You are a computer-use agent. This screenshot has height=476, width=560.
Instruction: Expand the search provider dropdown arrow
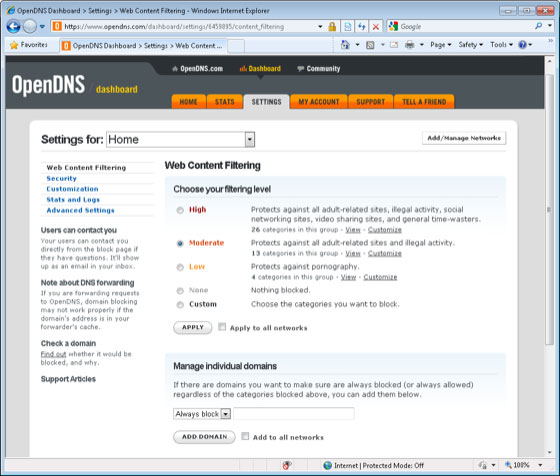pyautogui.click(x=550, y=26)
